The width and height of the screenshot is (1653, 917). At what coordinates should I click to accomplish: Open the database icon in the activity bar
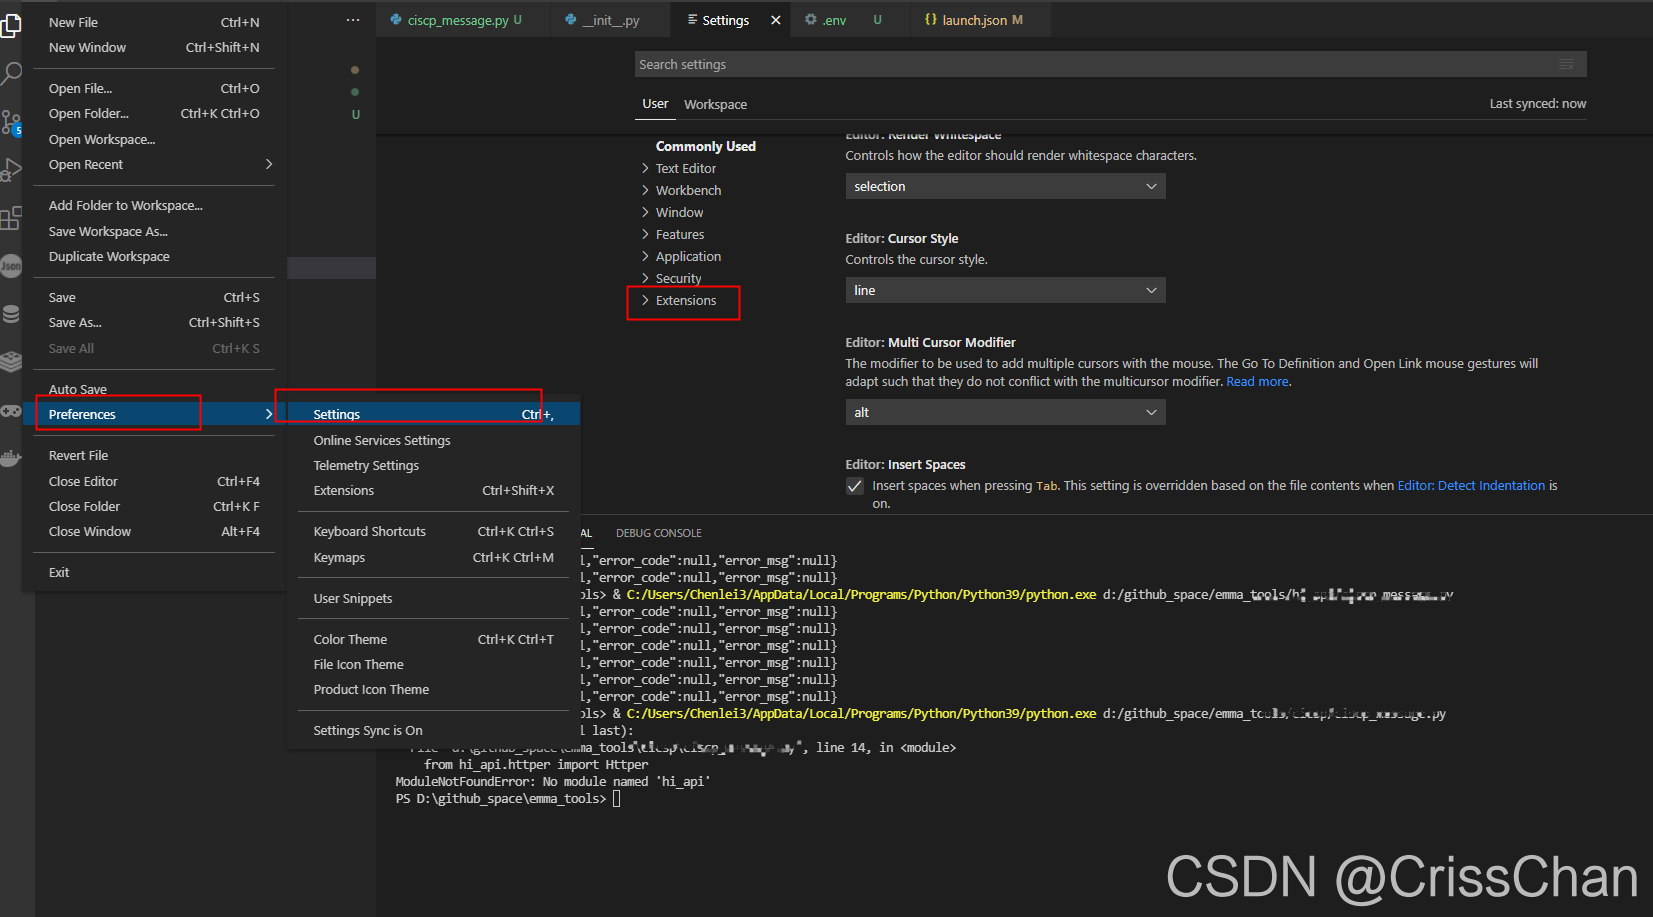[x=11, y=313]
